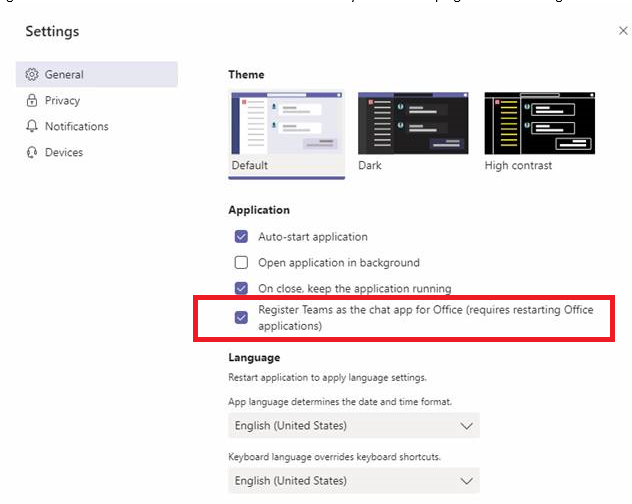
Task: Open the App language dropdown
Action: tap(354, 425)
